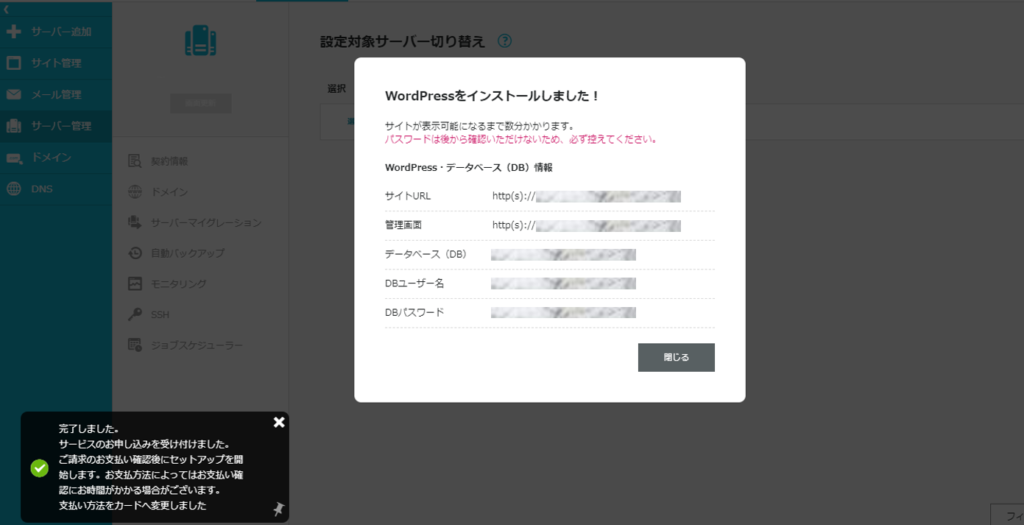This screenshot has height=525, width=1024.
Task: Click the globe icon beside DNS
Action: pos(14,189)
